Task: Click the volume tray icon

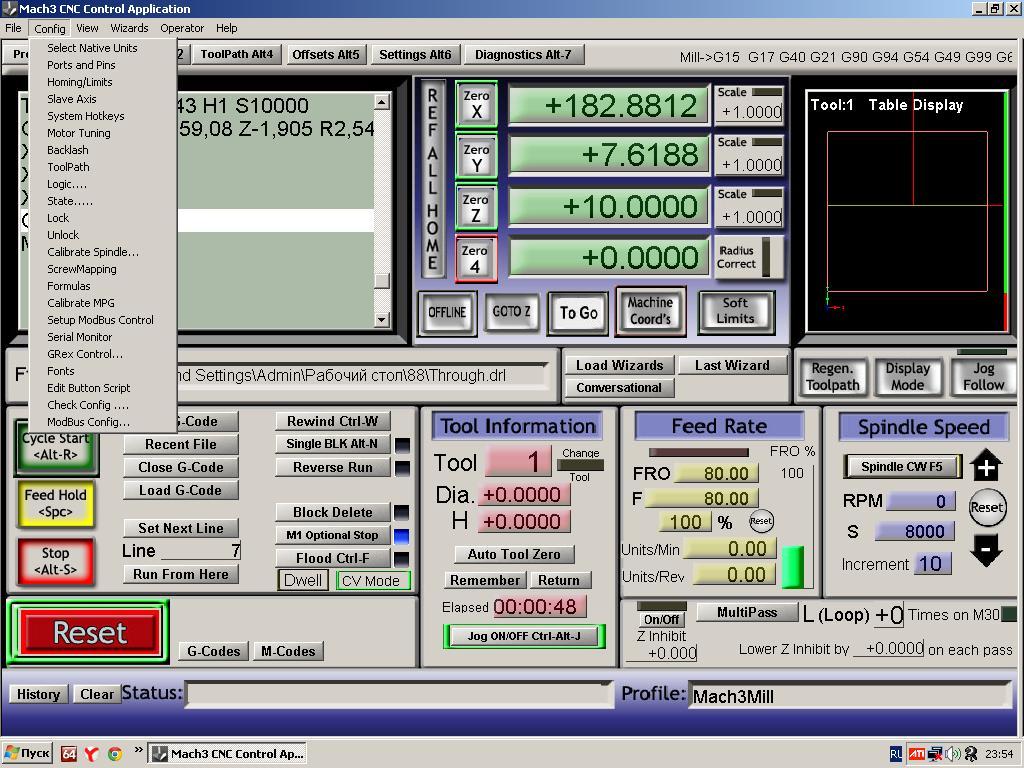Action: coord(953,754)
